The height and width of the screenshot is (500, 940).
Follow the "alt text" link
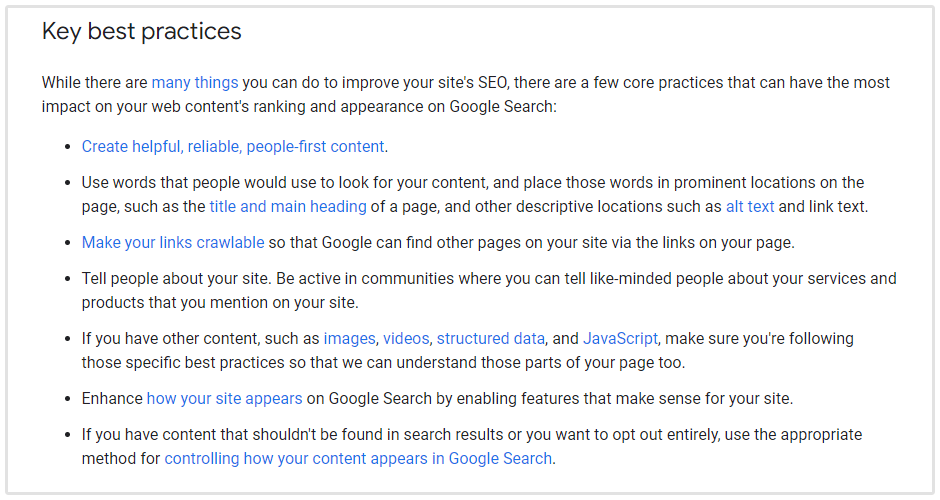pyautogui.click(x=750, y=206)
